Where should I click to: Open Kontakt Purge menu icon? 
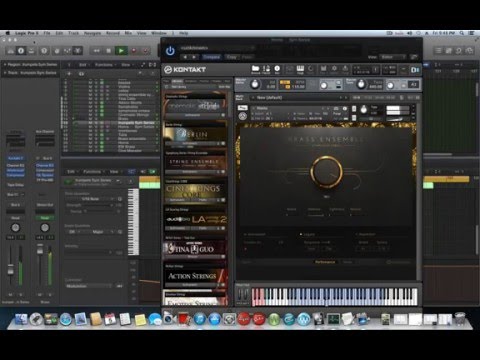[x=345, y=69]
